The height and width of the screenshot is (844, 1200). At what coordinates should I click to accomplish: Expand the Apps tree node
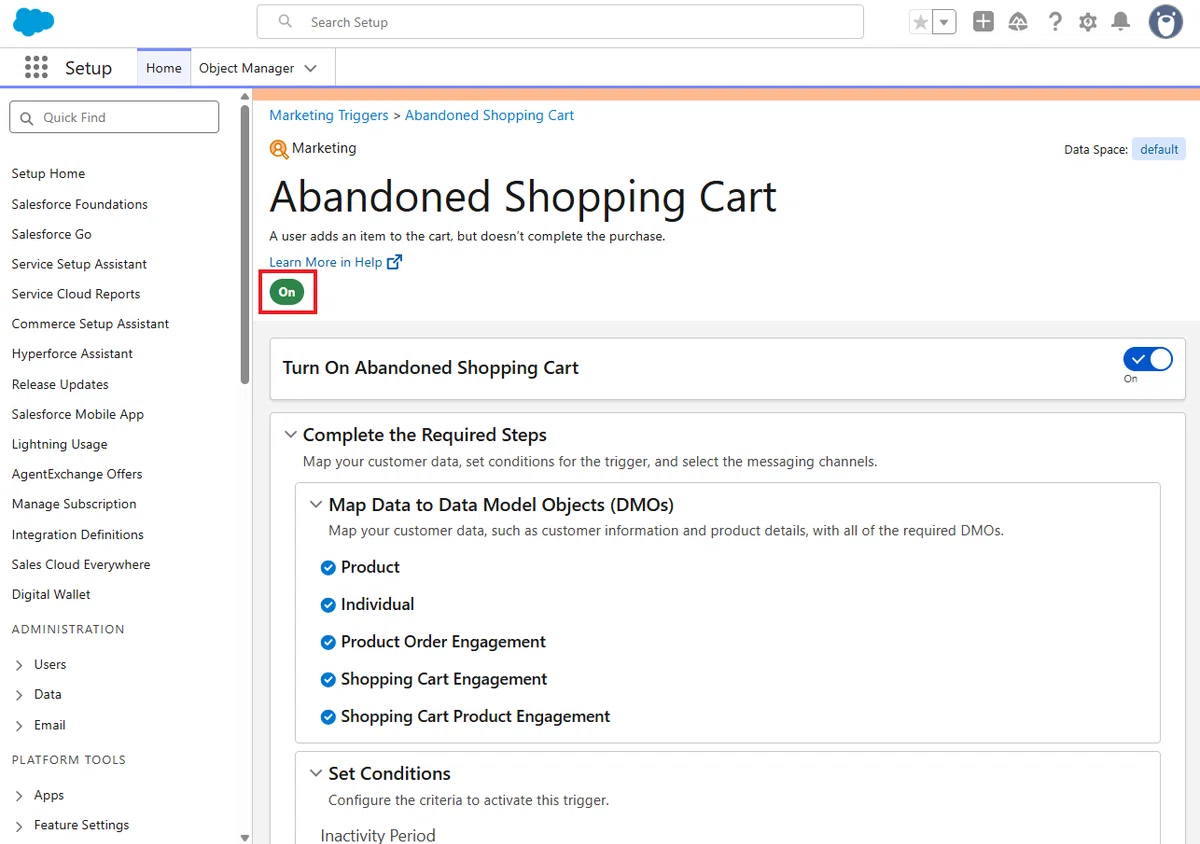(x=20, y=796)
